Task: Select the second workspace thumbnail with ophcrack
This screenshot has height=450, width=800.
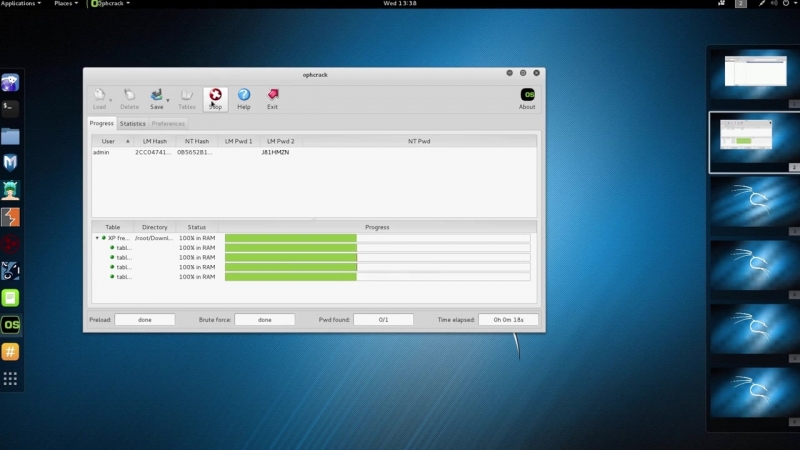Action: [755, 142]
